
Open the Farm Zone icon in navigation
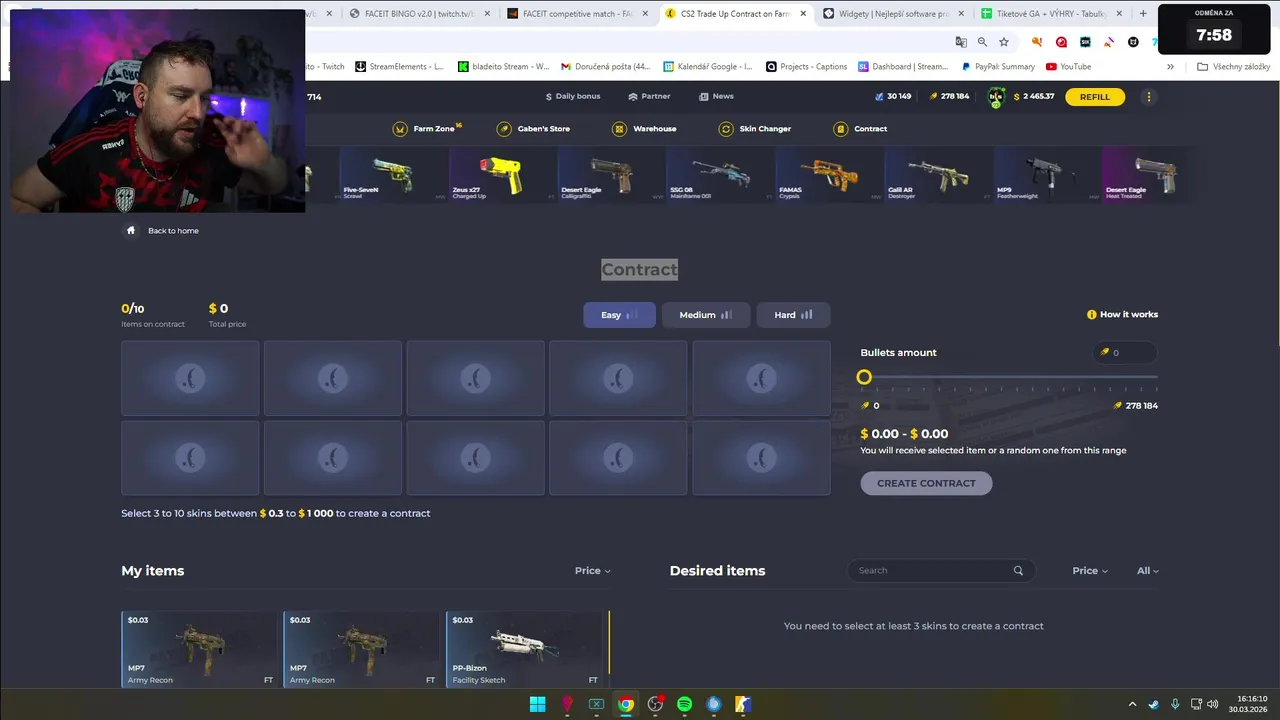(400, 129)
